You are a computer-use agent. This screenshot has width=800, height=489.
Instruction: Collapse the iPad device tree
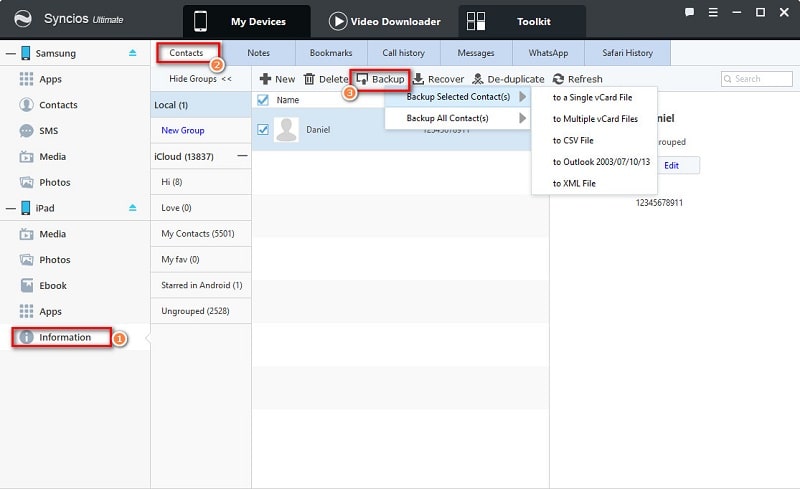pyautogui.click(x=10, y=208)
